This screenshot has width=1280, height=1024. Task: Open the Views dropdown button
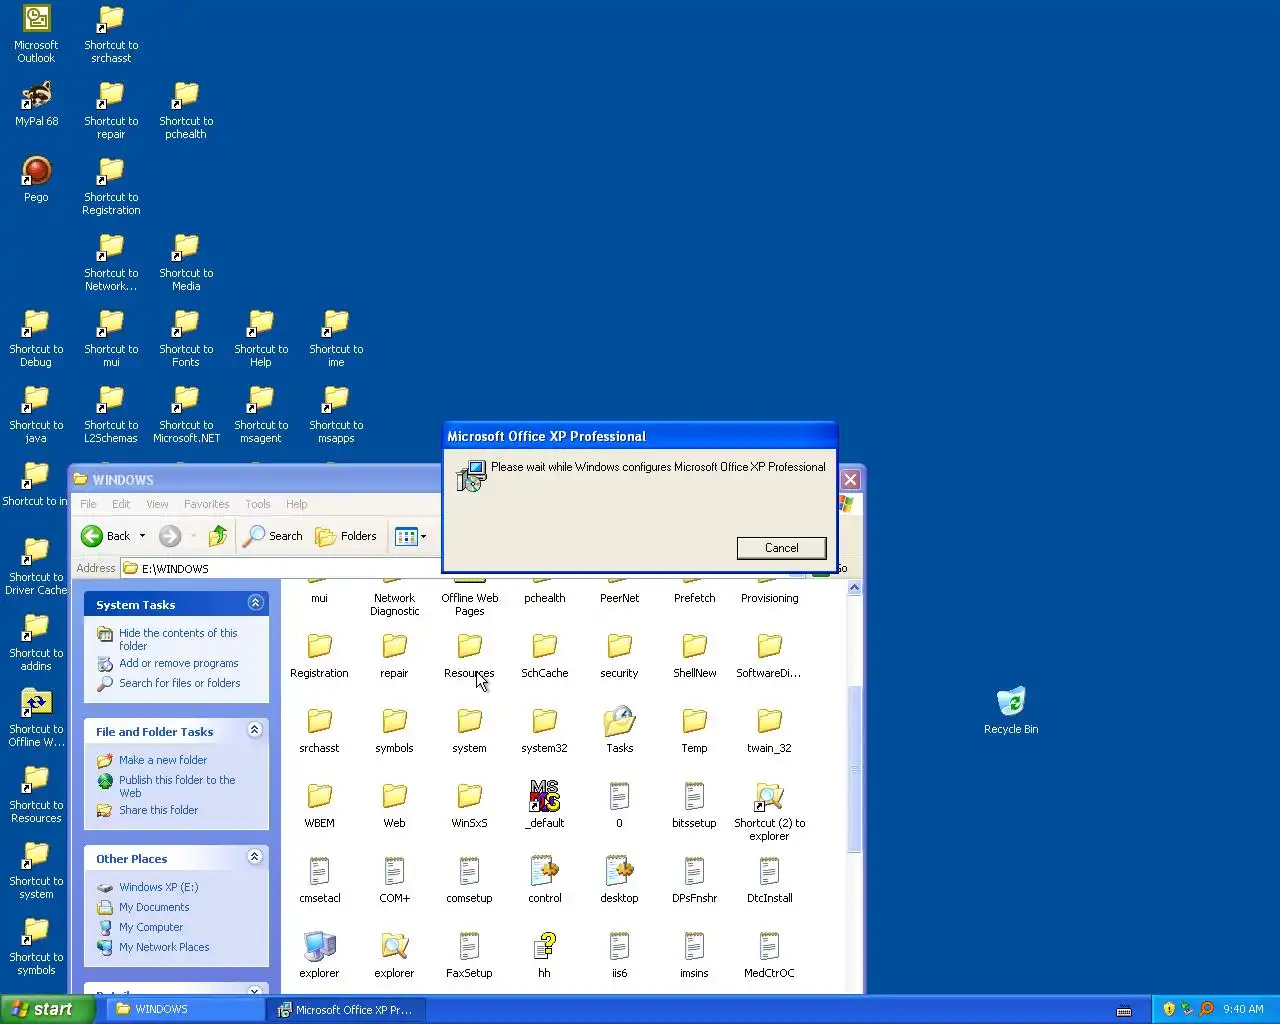(x=411, y=536)
